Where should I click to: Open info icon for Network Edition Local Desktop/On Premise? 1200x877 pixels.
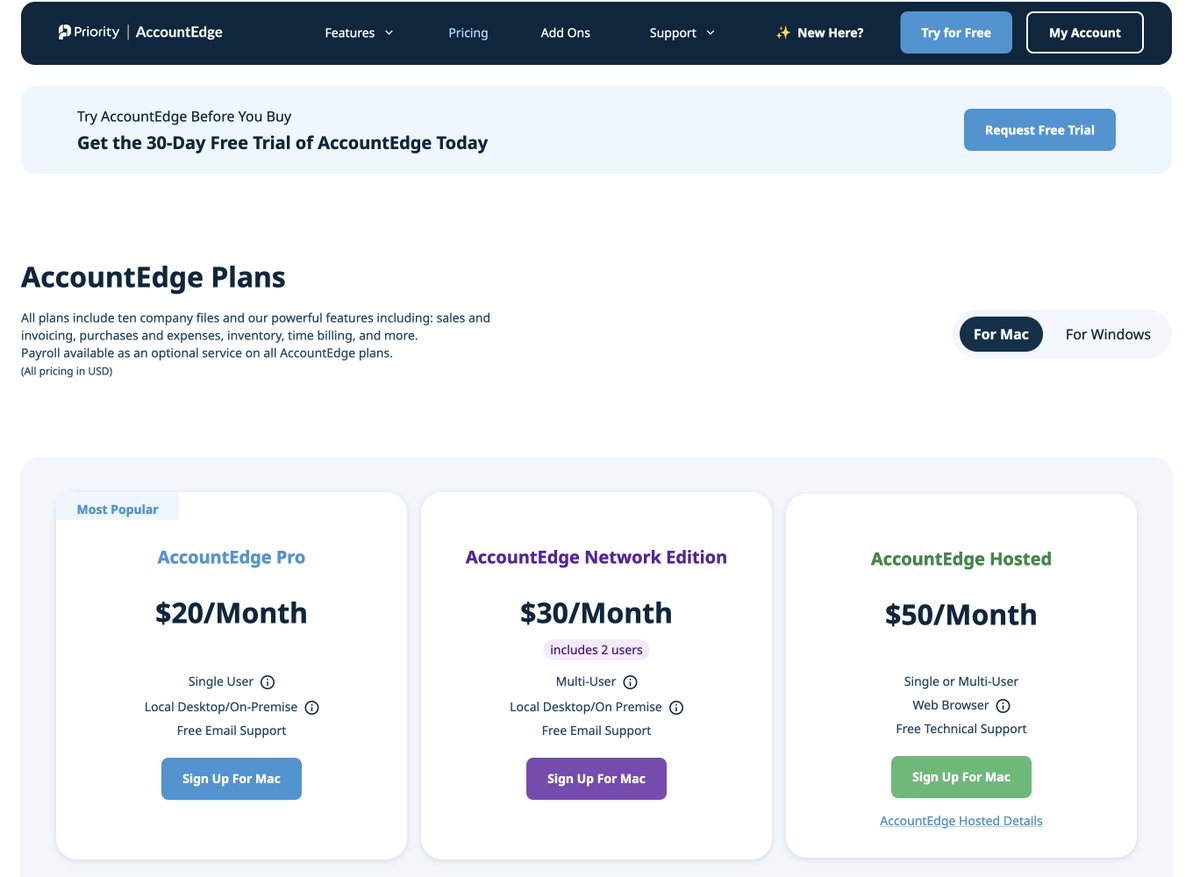pos(676,708)
